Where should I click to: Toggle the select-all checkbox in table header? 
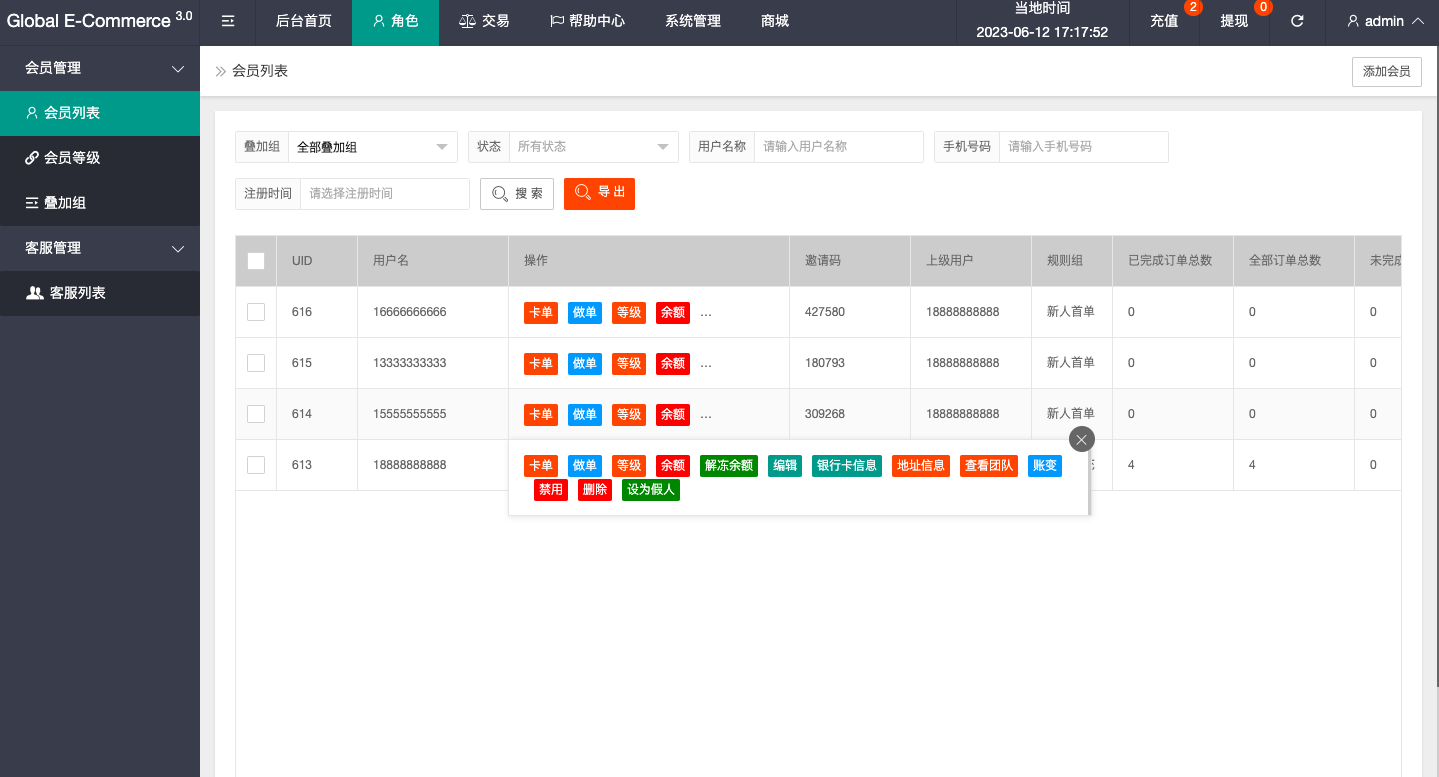(x=256, y=261)
